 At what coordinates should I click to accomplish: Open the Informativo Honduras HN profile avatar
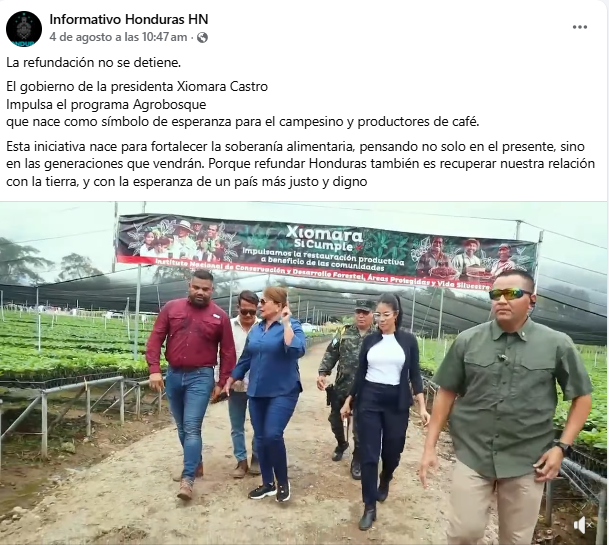[x=24, y=29]
